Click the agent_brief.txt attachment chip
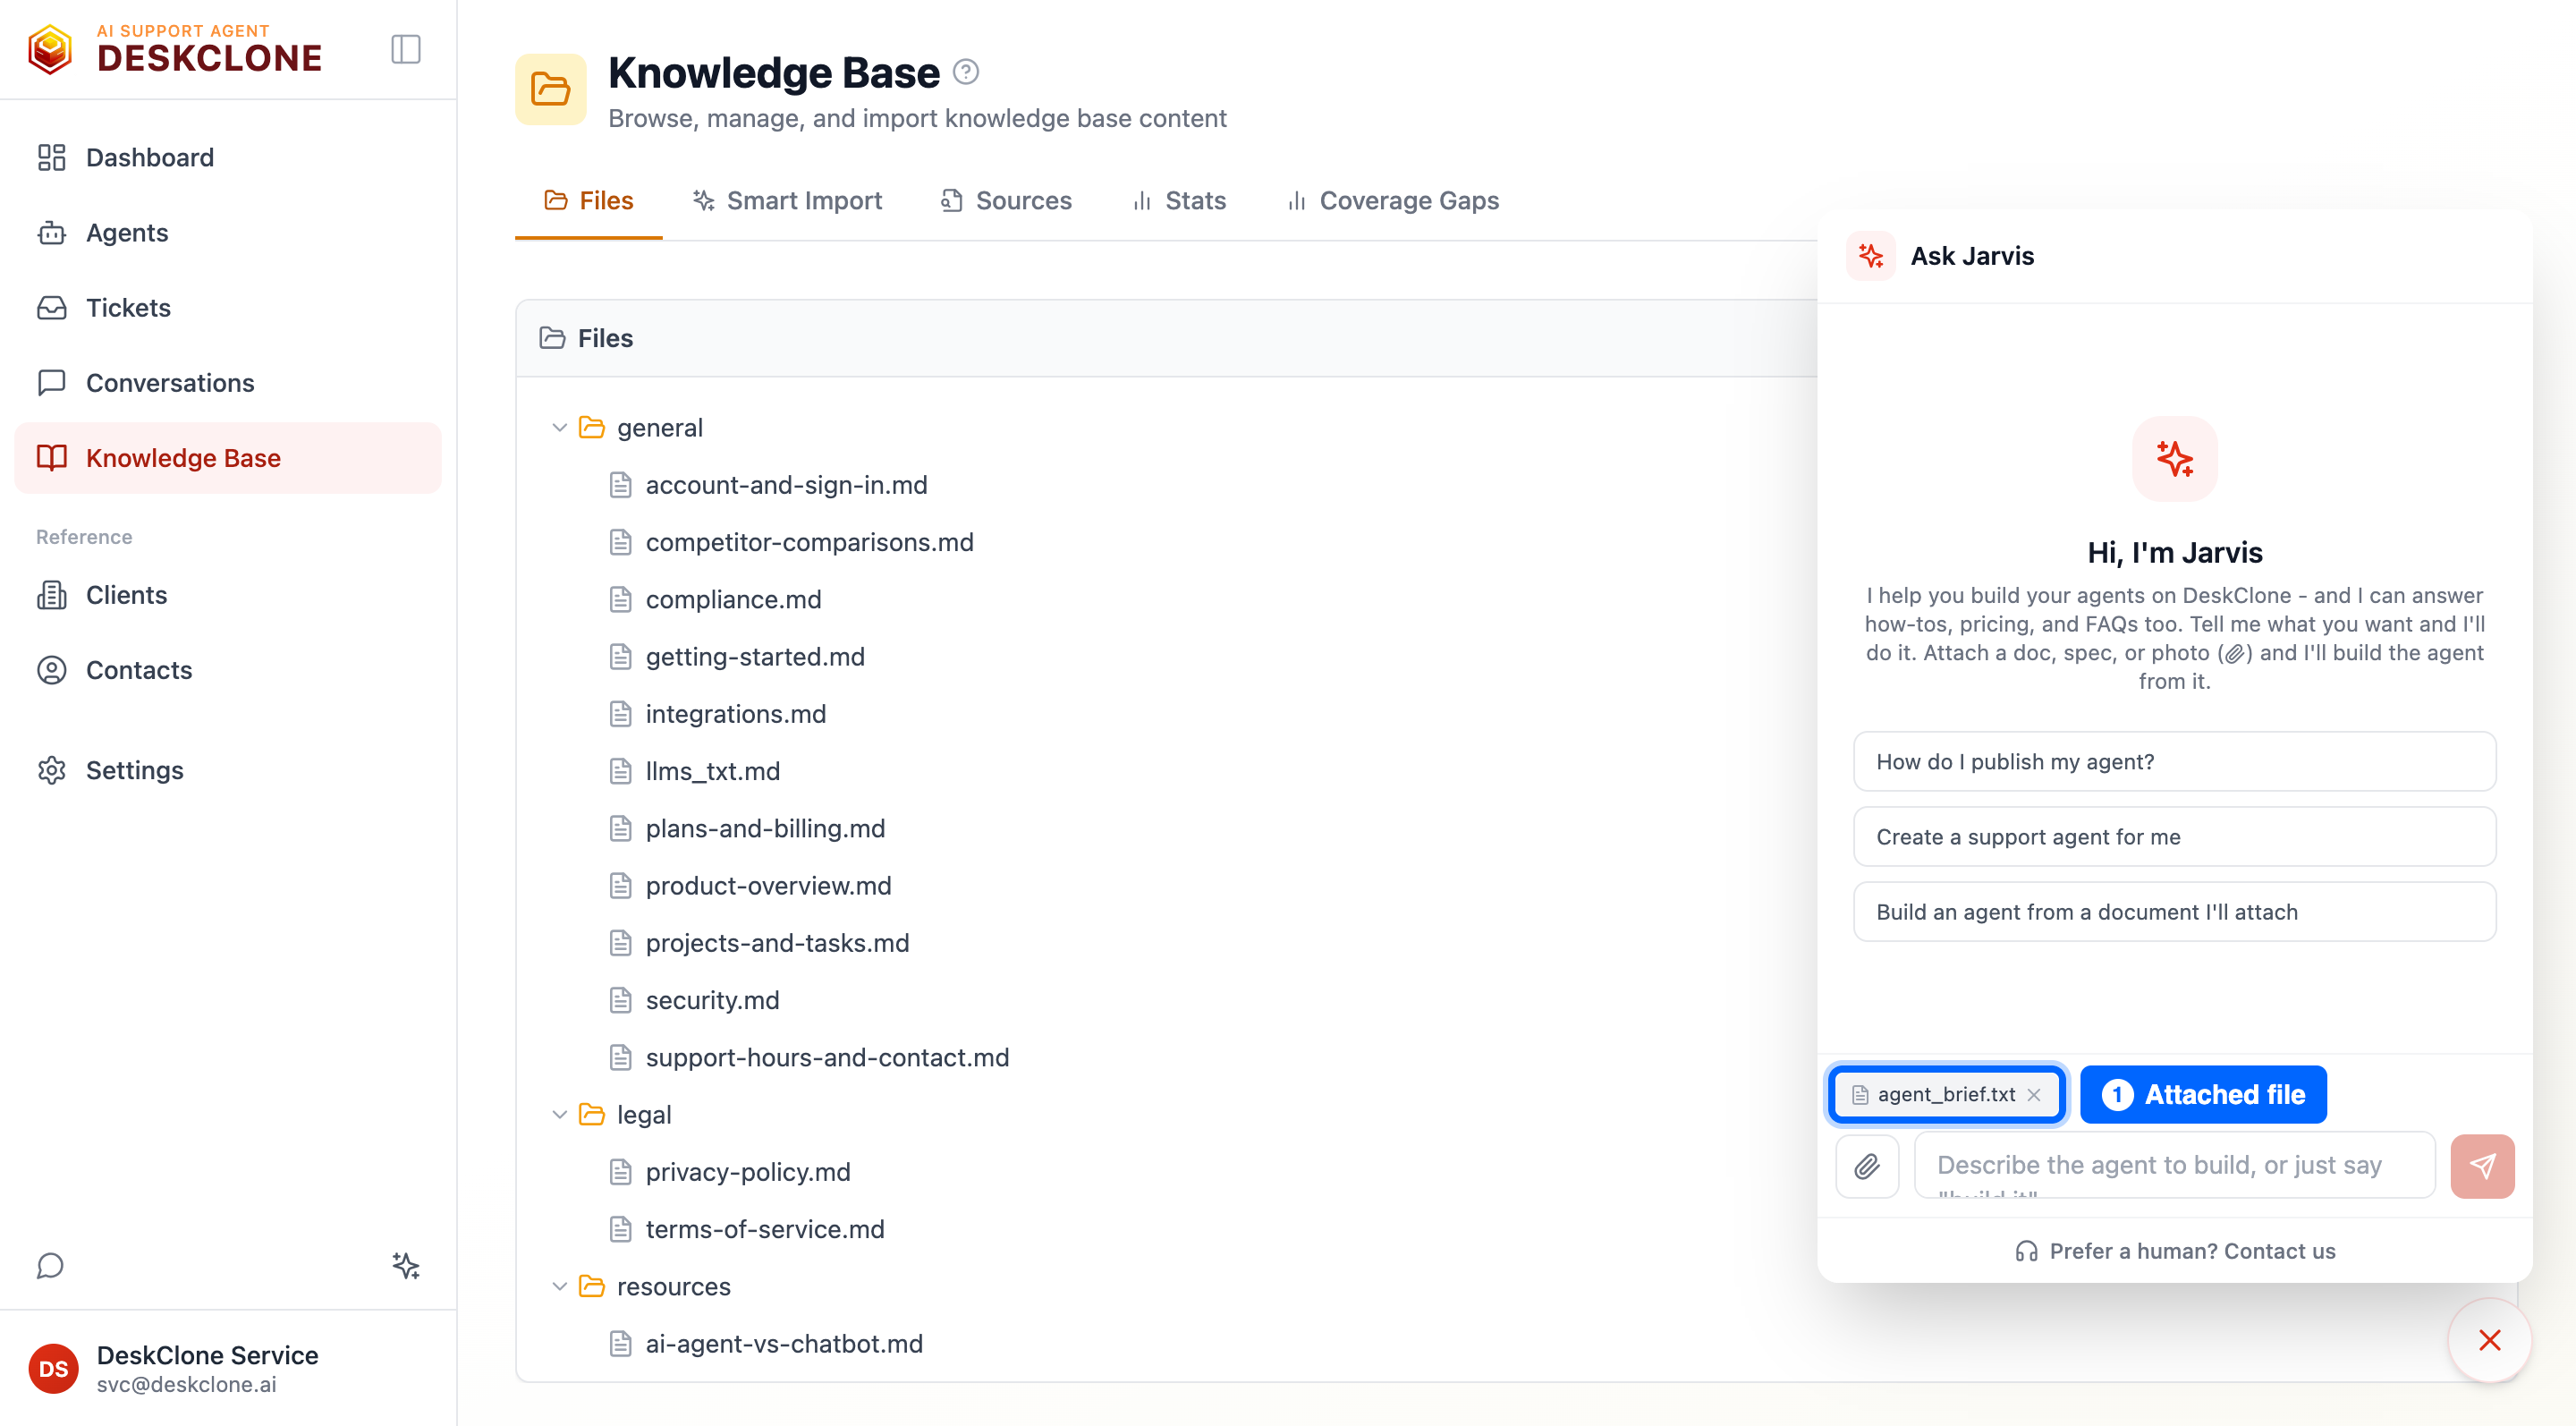 coord(1945,1094)
